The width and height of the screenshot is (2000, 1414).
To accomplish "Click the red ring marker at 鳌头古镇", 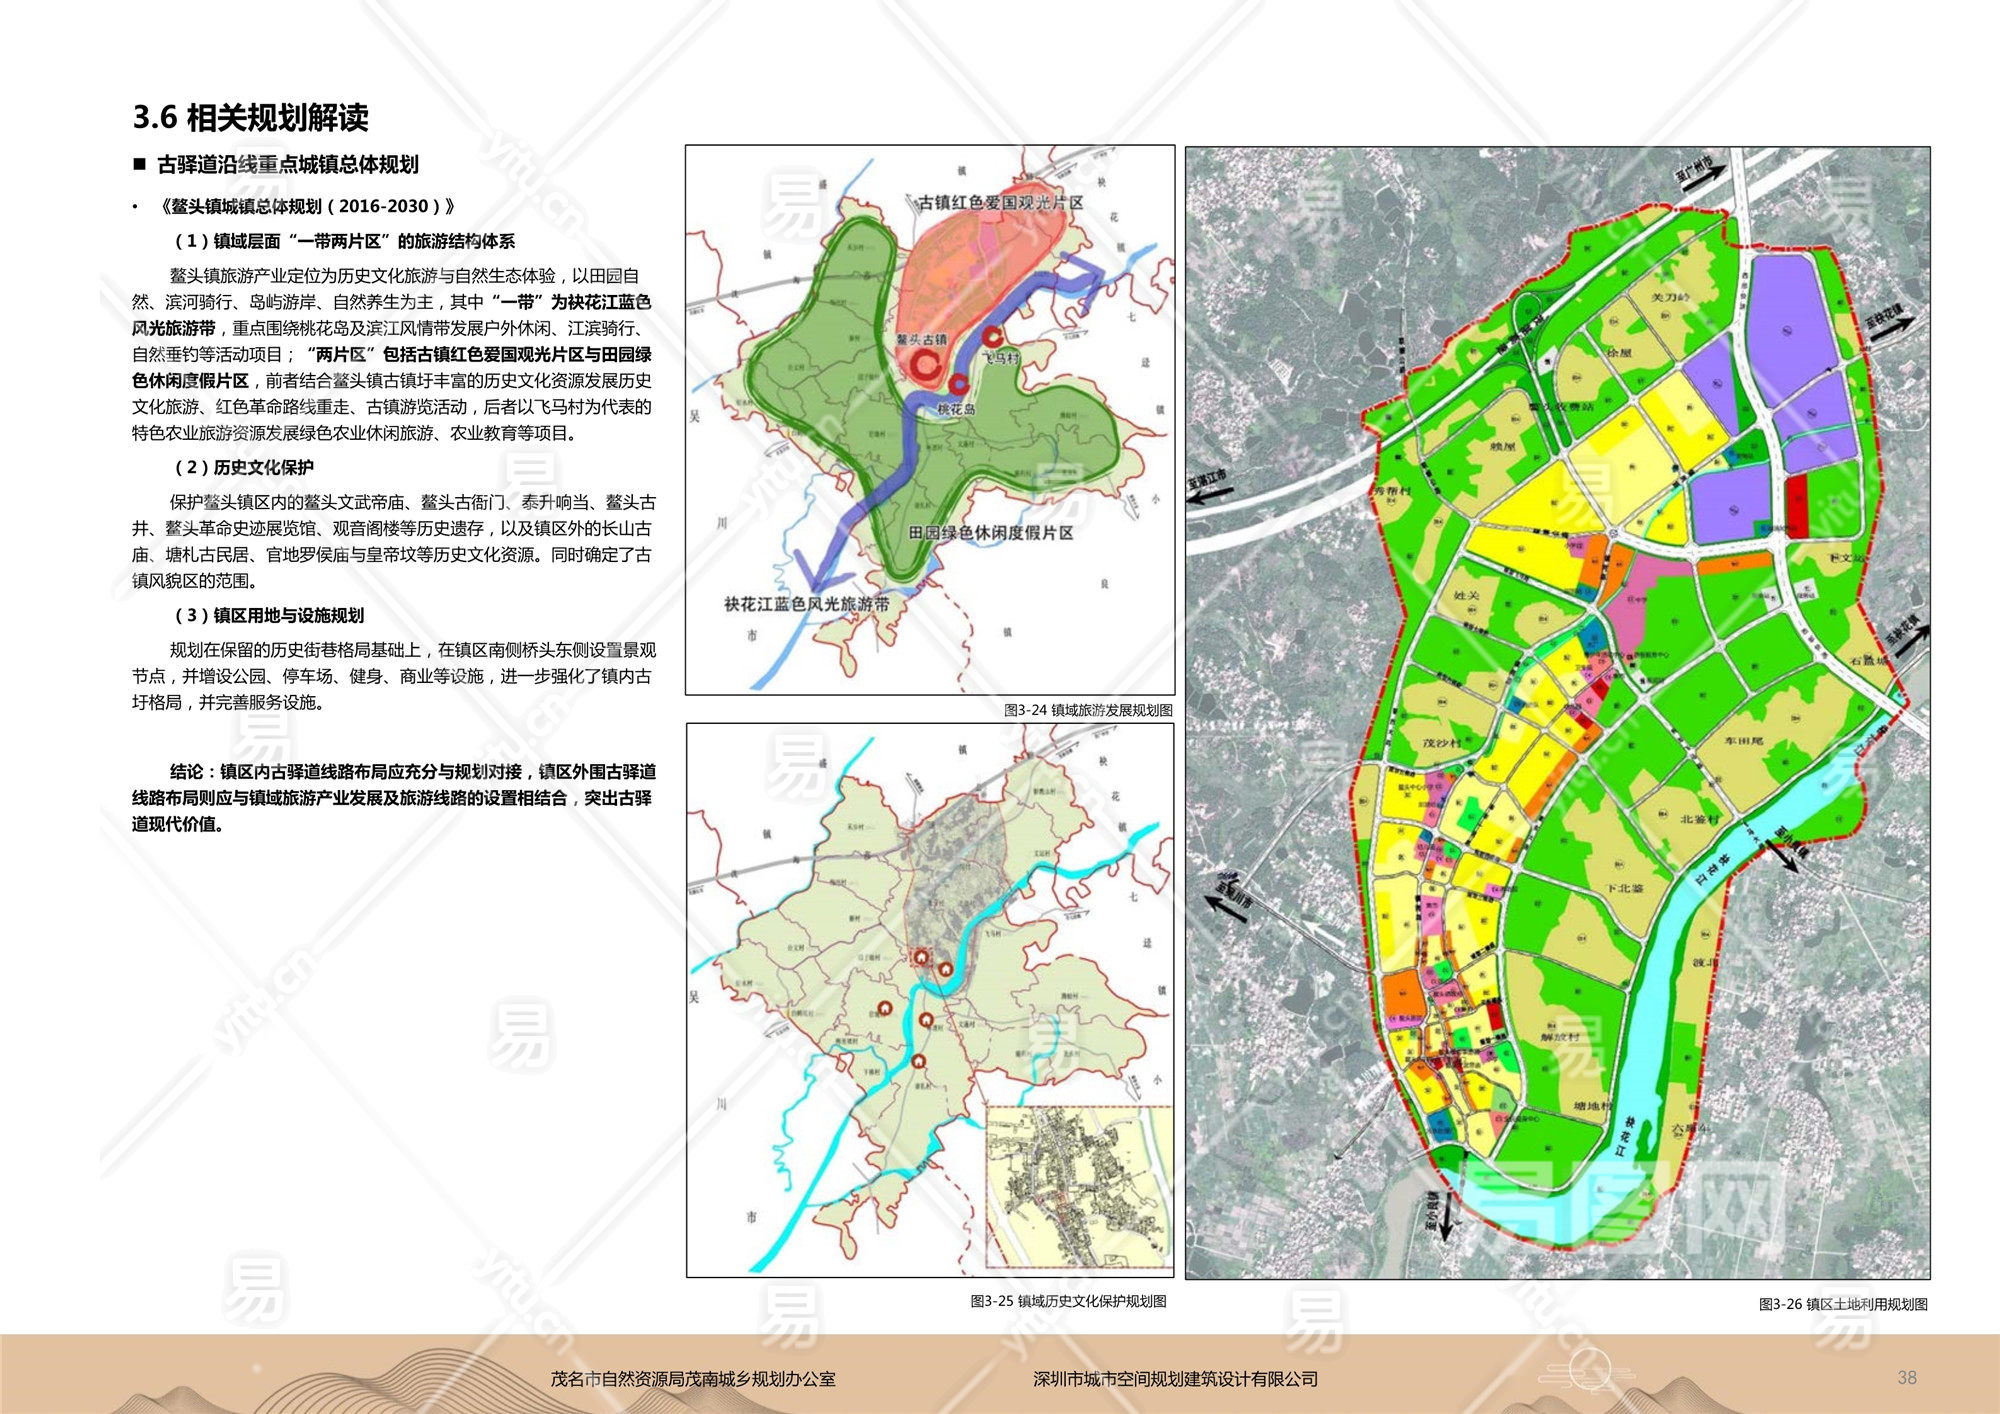I will (x=924, y=366).
